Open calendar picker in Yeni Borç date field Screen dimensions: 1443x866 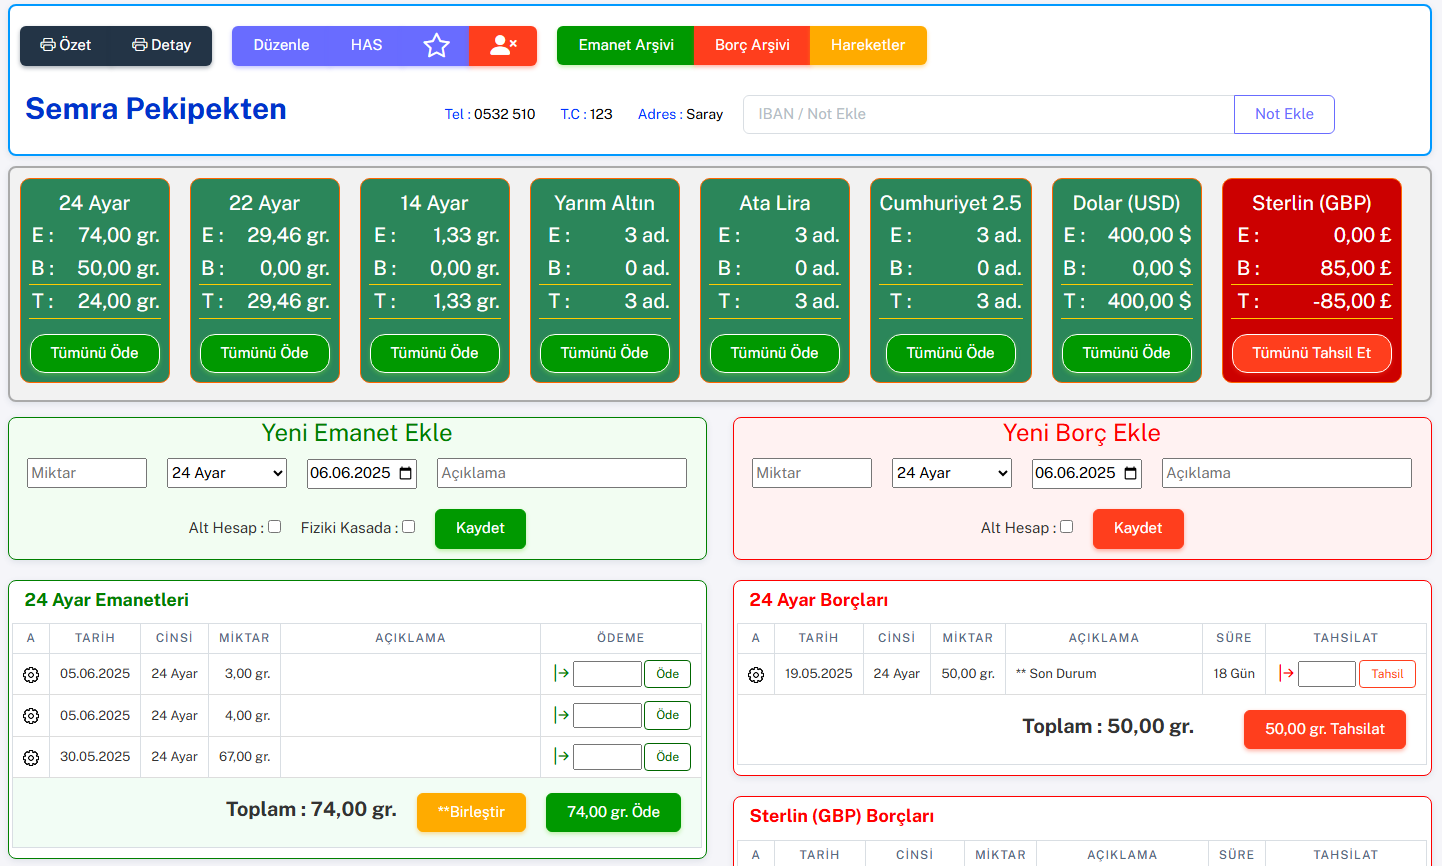(x=1131, y=473)
